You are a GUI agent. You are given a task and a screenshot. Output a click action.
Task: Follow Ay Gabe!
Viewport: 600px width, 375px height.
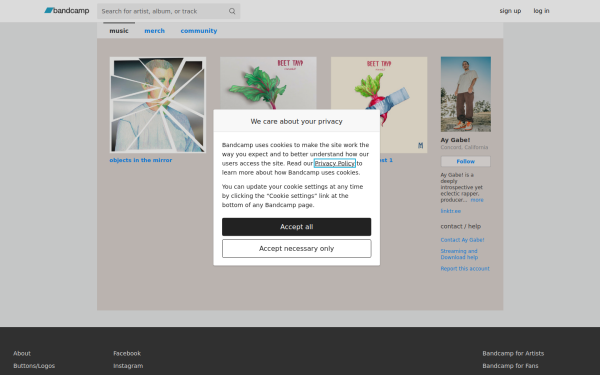(x=465, y=161)
